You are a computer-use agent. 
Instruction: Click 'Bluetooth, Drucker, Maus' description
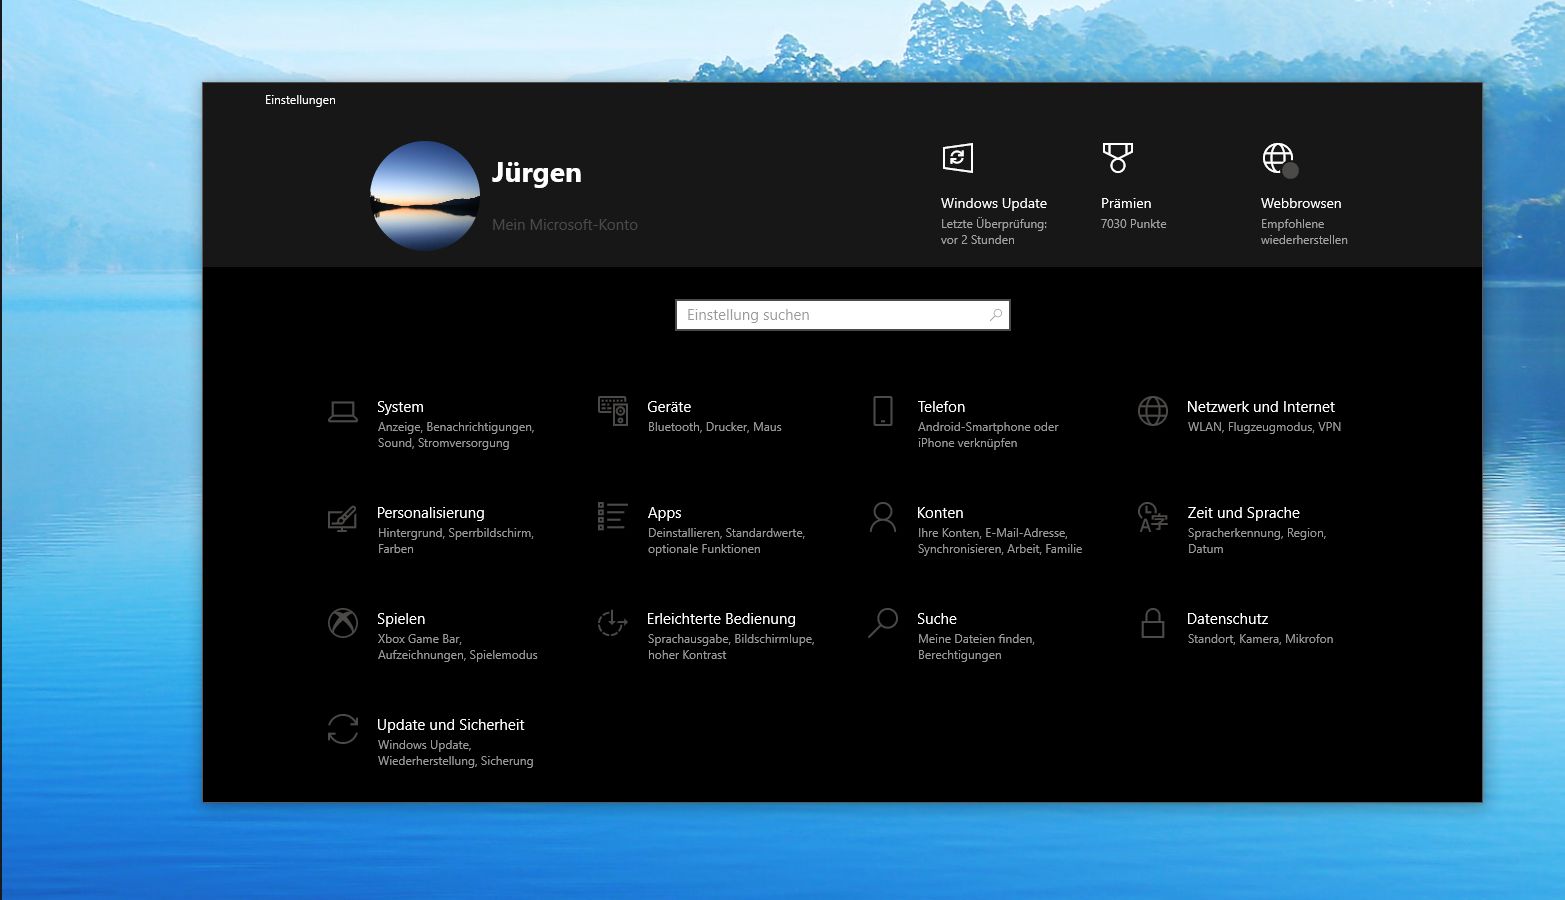pyautogui.click(x=715, y=427)
